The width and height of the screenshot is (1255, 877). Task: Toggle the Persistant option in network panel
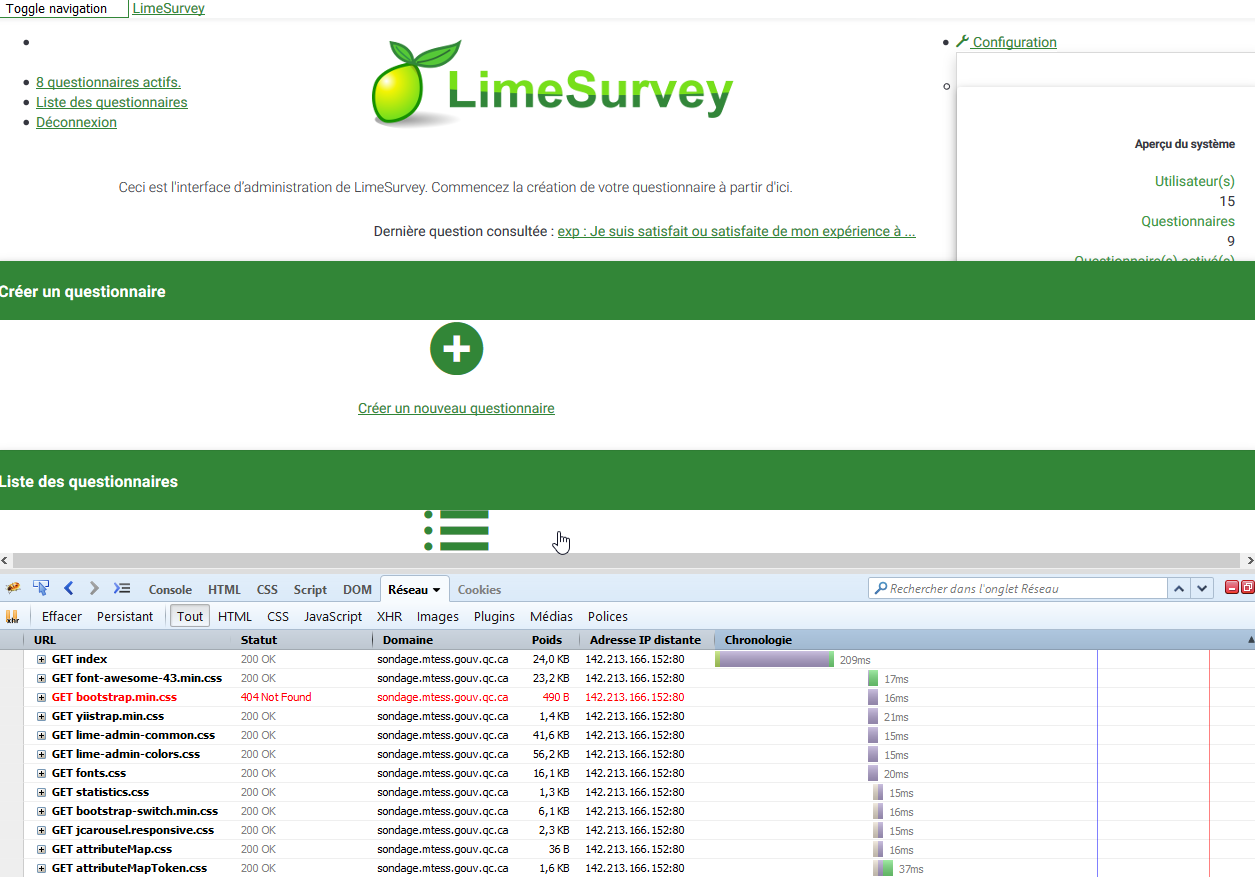click(x=125, y=617)
